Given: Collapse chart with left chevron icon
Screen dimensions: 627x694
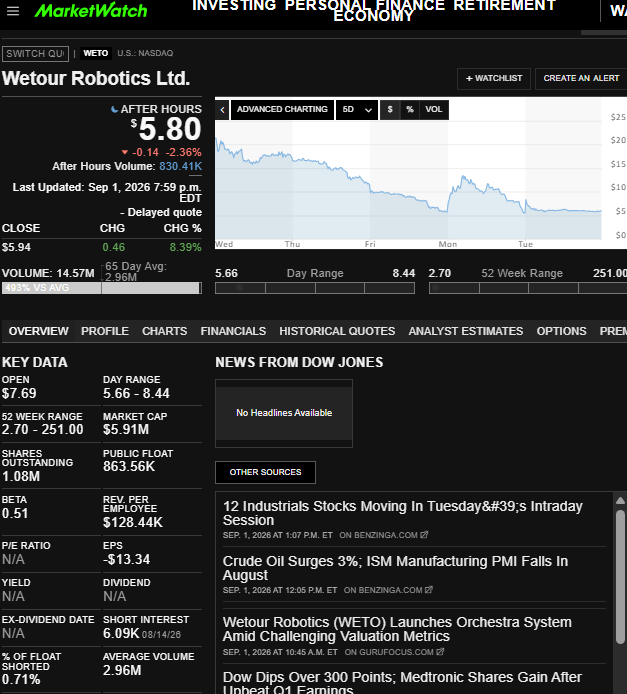Looking at the screenshot, I should point(223,110).
